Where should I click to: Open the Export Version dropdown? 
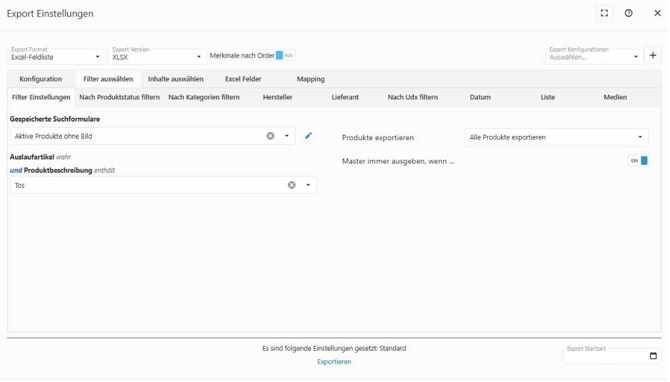158,57
